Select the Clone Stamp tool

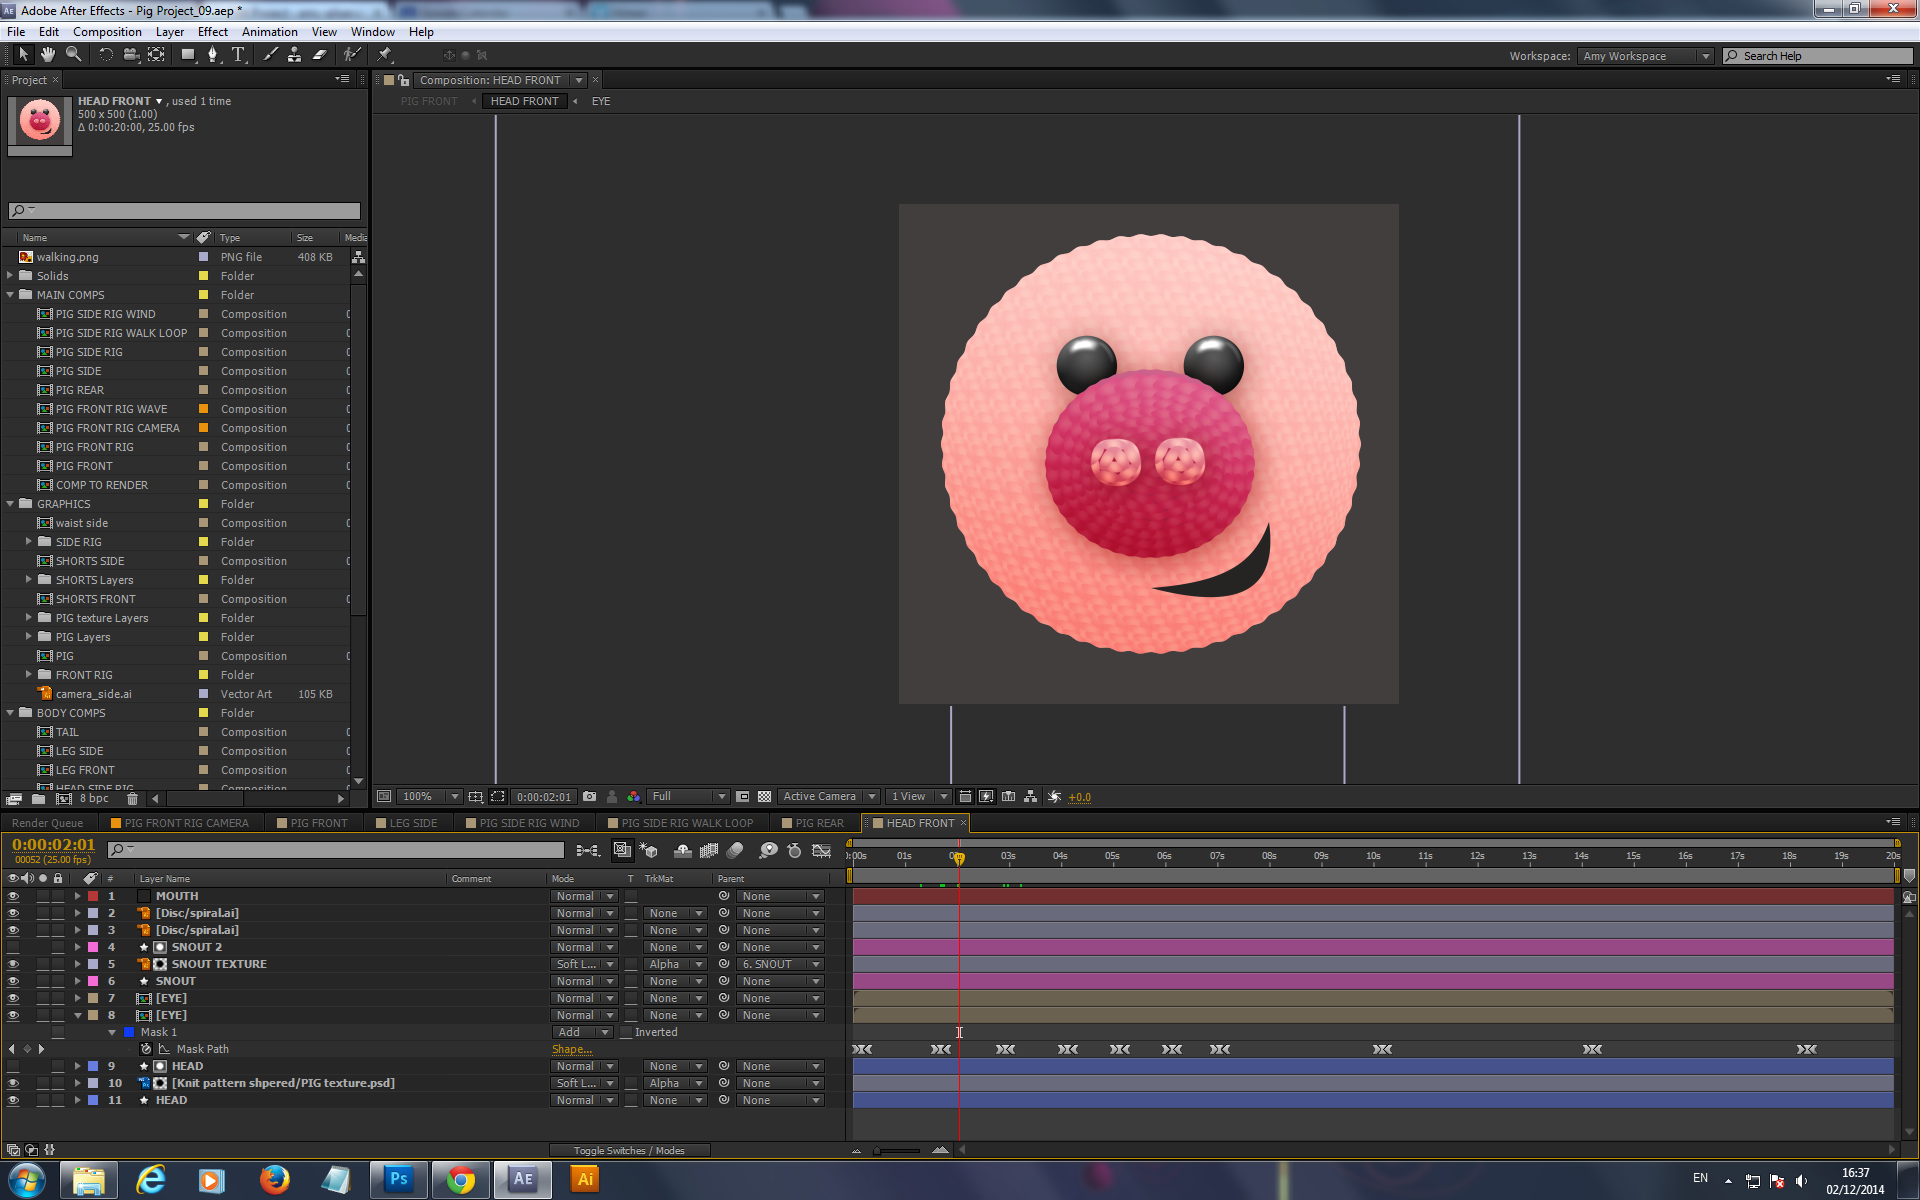(294, 55)
